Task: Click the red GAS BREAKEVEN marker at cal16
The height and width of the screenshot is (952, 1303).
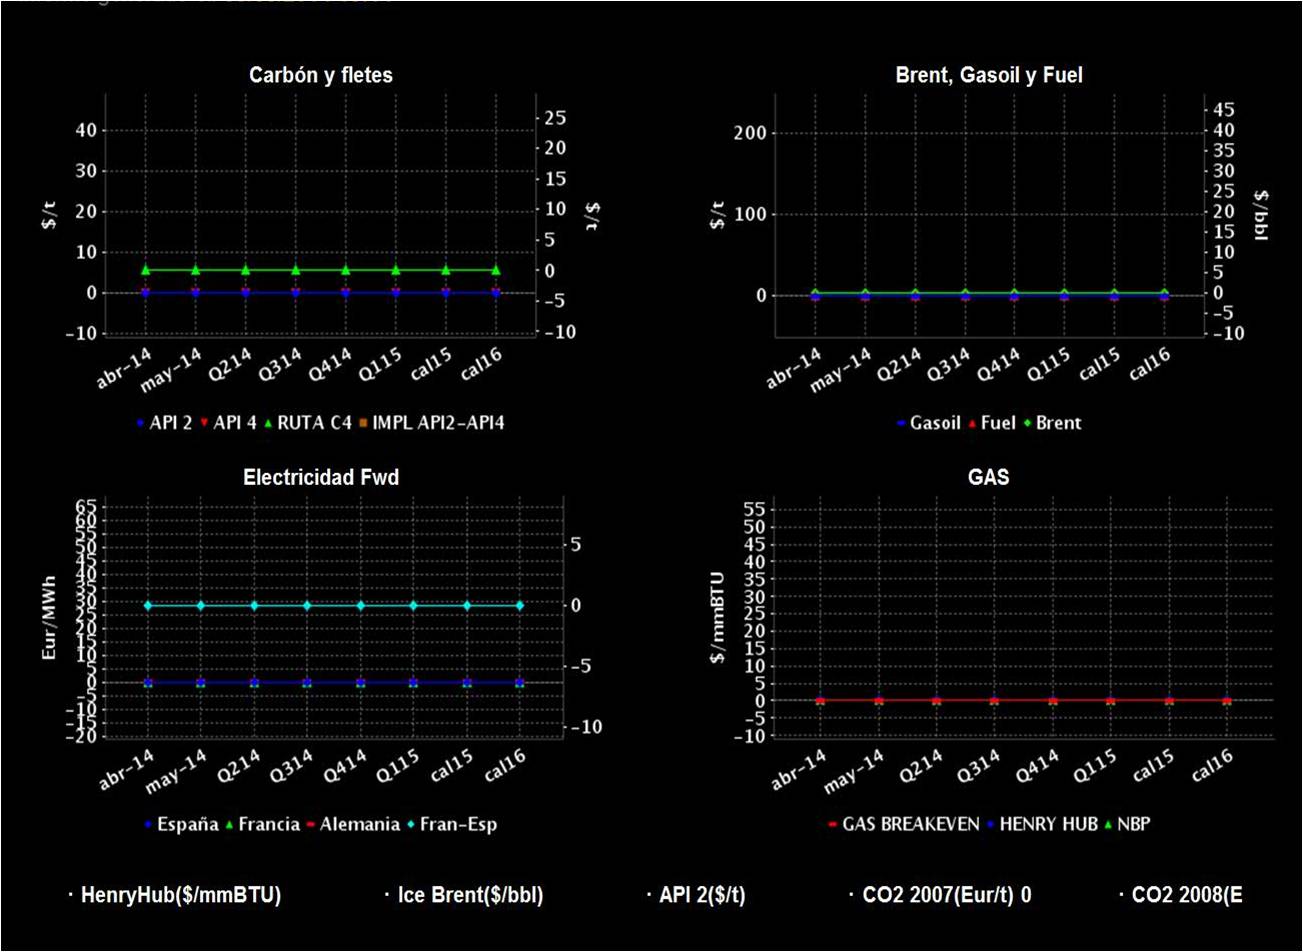Action: 1227,701
